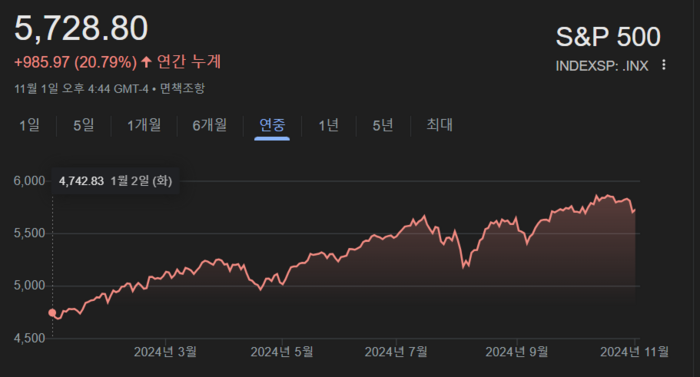700x377 pixels.
Task: Click the 11월 1일 오후 4:44 GMT-4 timestamp
Action: (81, 88)
